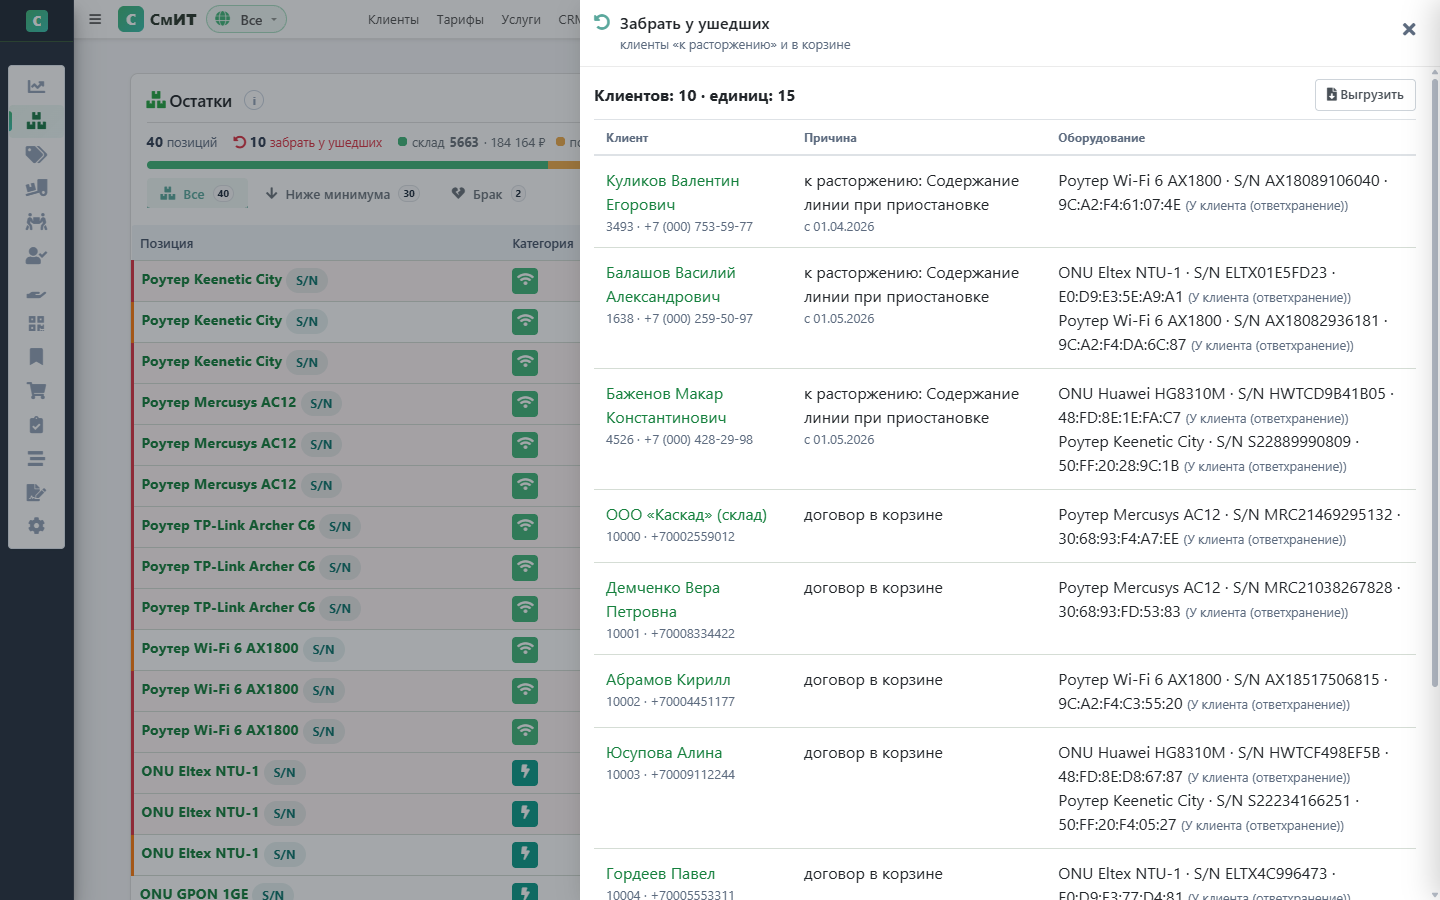1440x900 pixels.
Task: Open the «Все» region dropdown
Action: tap(246, 19)
